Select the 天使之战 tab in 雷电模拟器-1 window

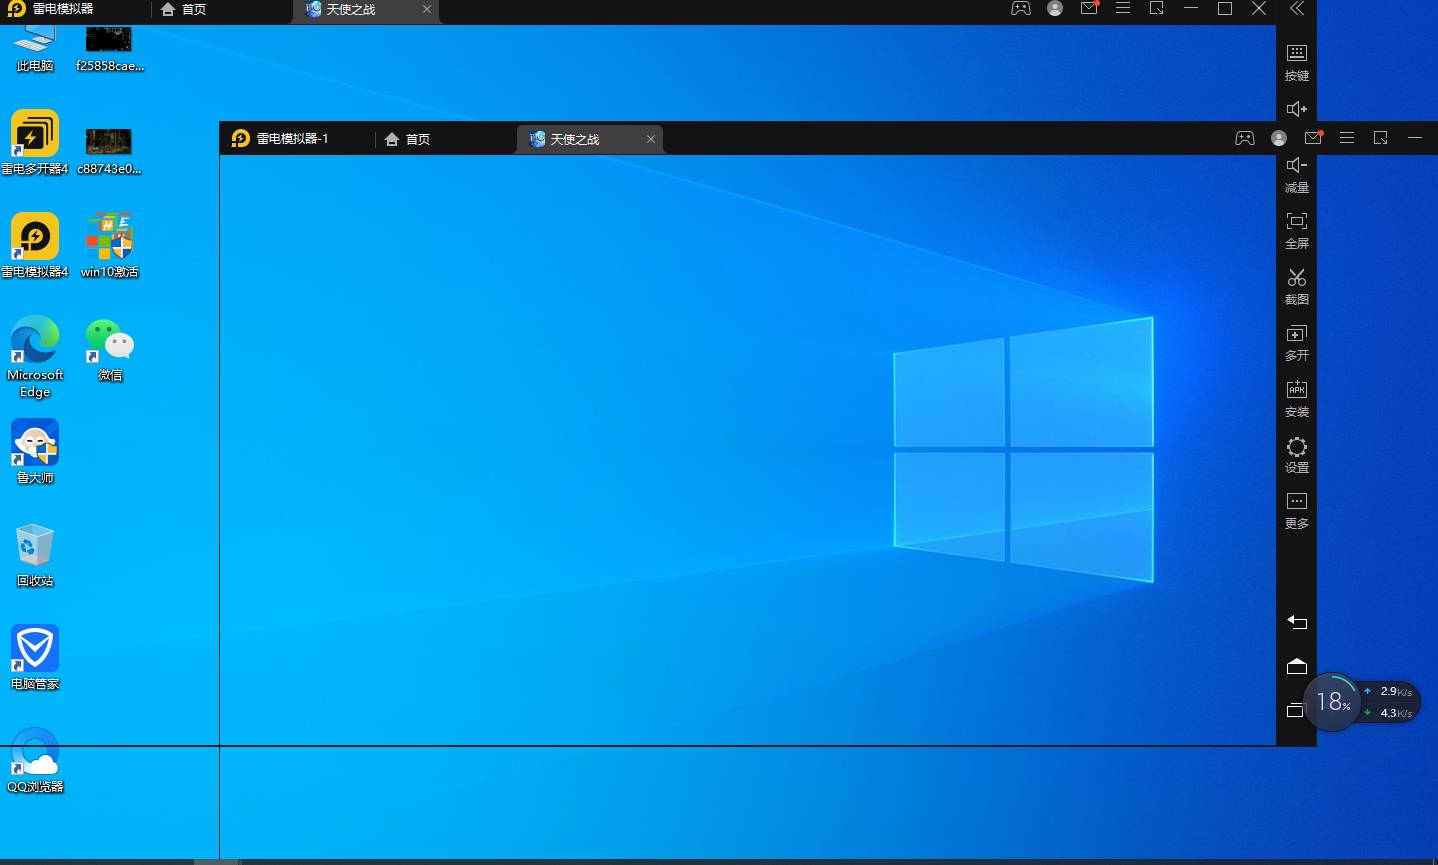575,139
